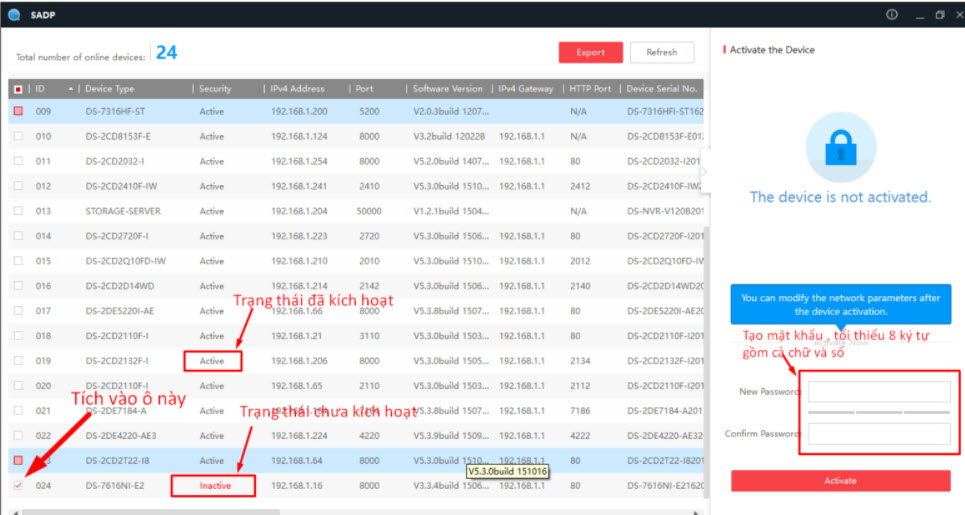Tick the checkbox for STORAGE-SERVER row 013
The height and width of the screenshot is (515, 965).
click(18, 211)
